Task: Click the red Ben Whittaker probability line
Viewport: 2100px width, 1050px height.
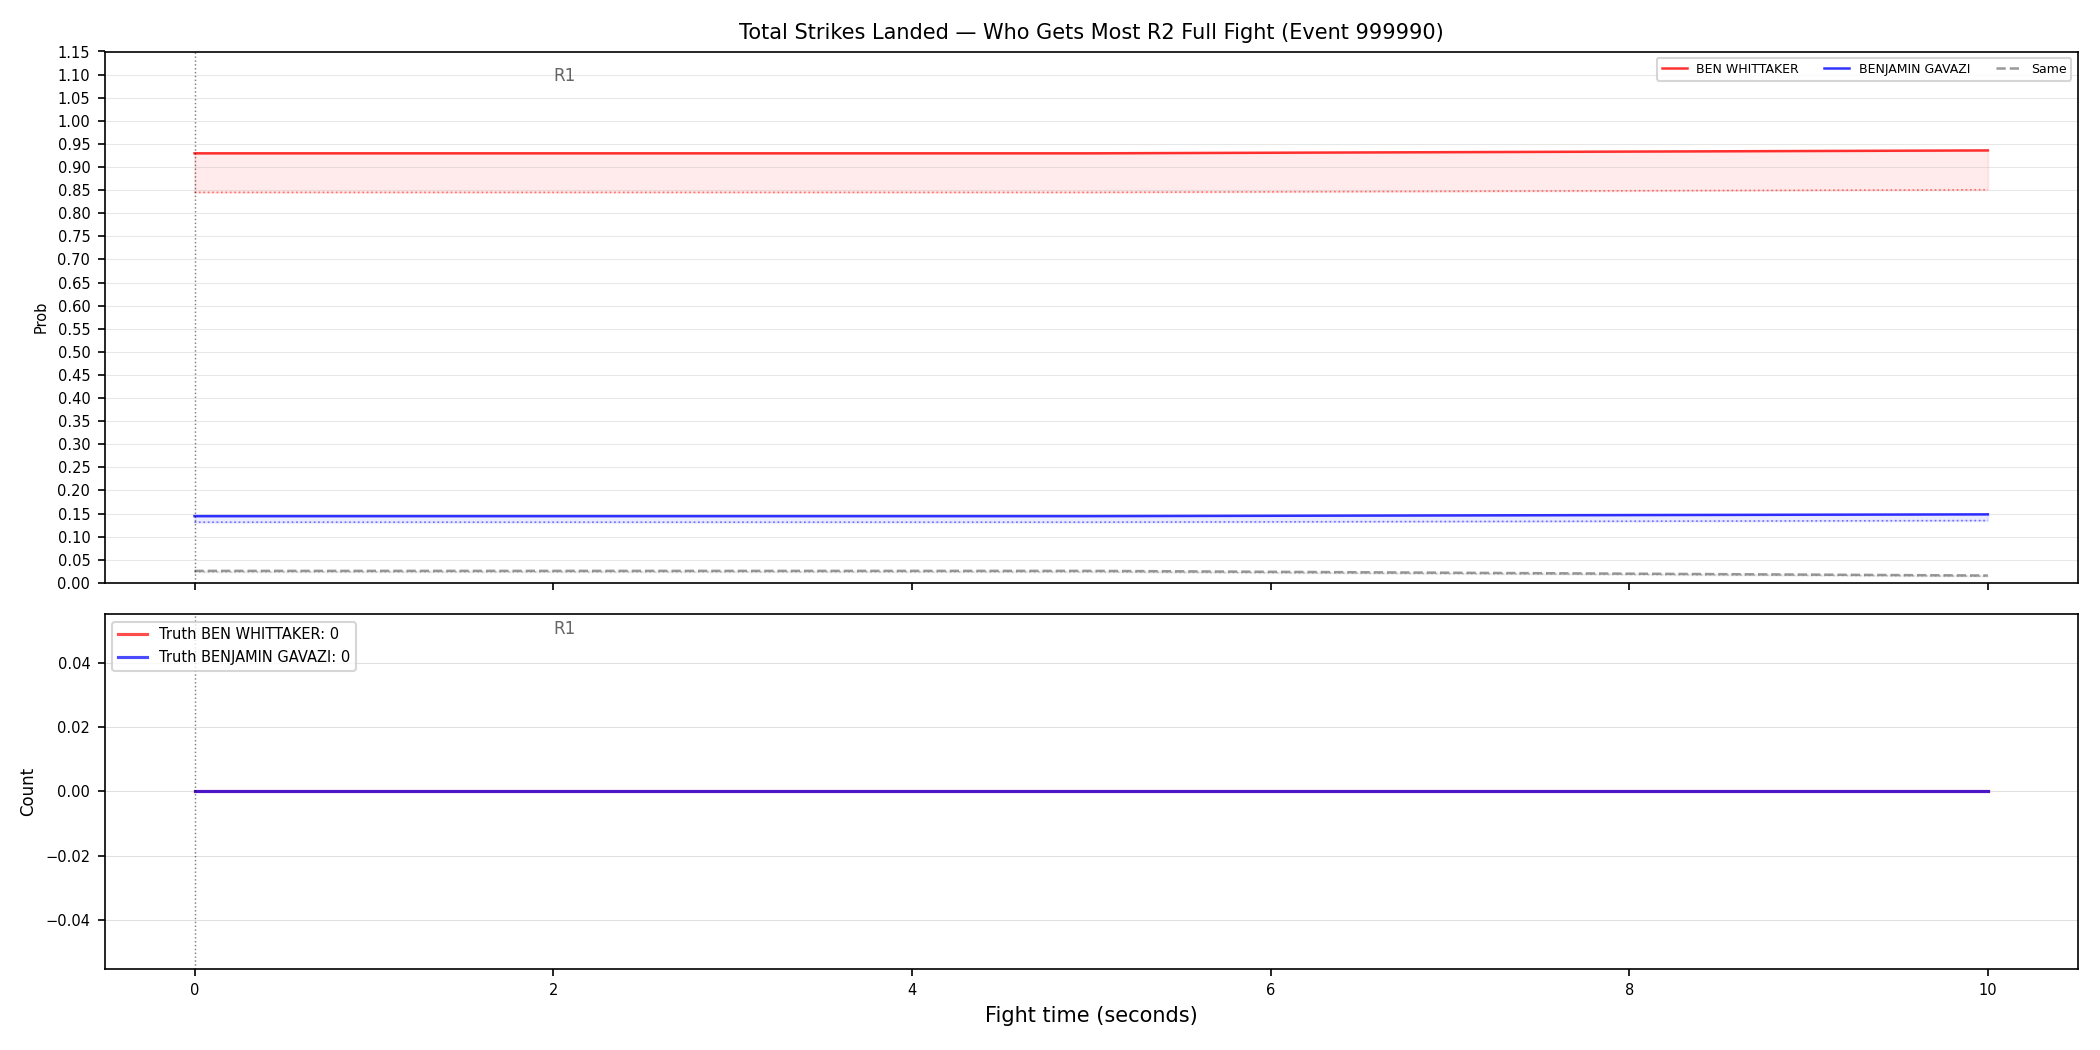Action: click(x=1091, y=153)
